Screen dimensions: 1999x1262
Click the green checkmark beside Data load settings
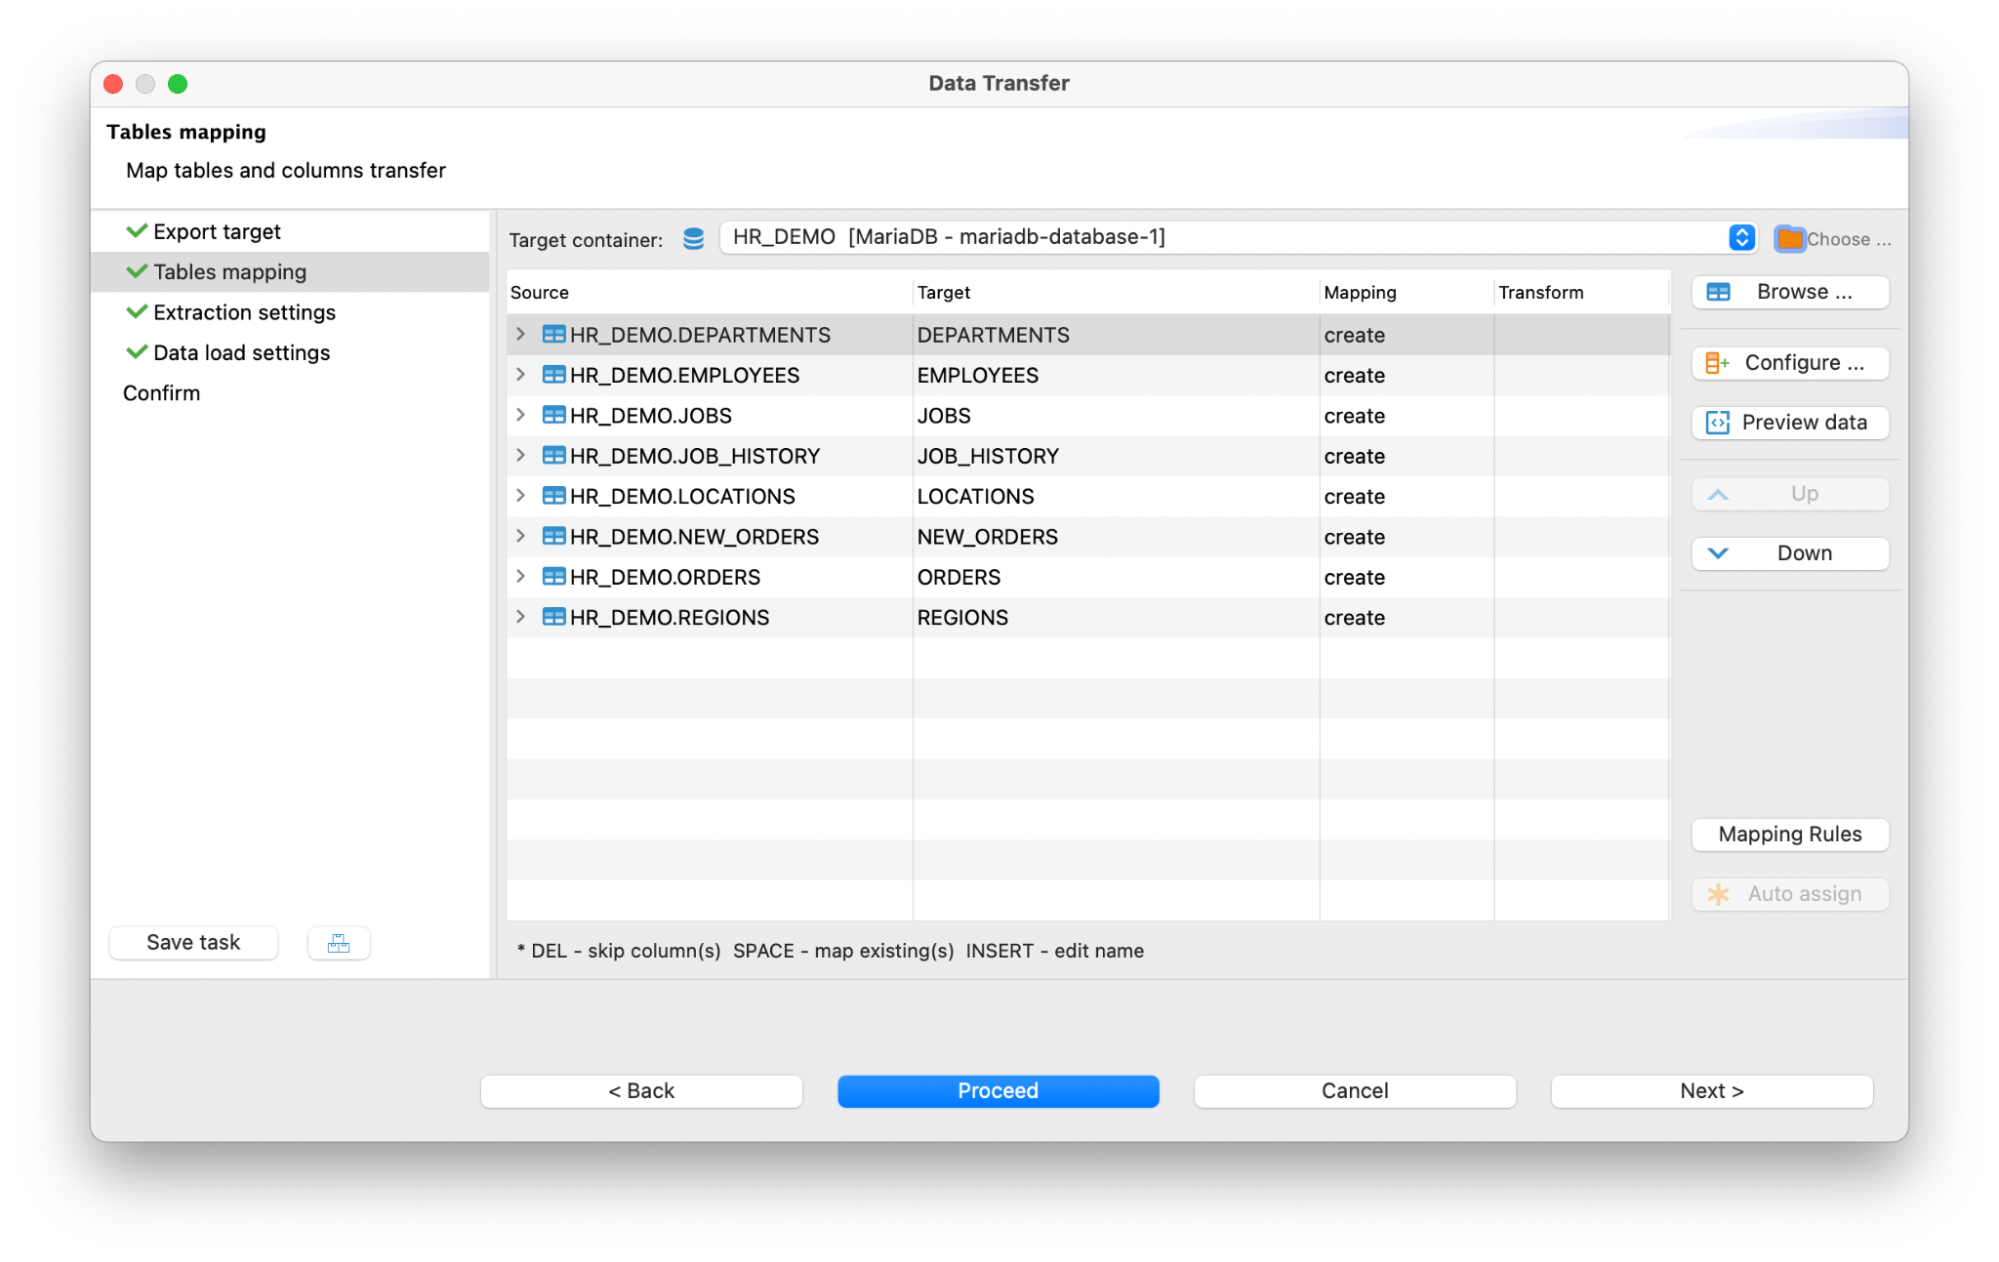click(x=137, y=352)
